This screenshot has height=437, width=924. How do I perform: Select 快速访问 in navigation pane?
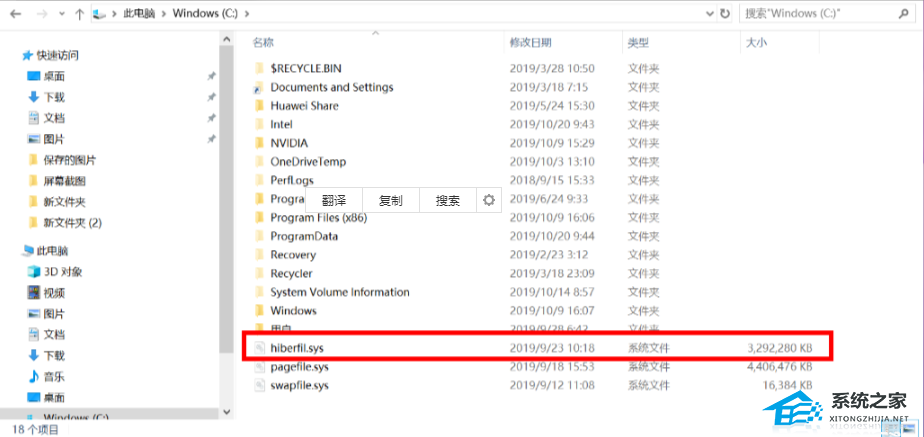pyautogui.click(x=58, y=55)
